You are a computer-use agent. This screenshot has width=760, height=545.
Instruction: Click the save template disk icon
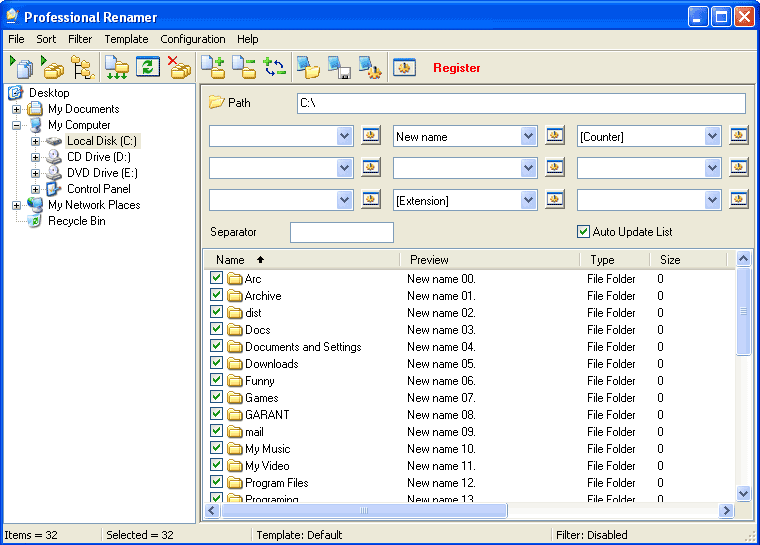pos(339,67)
